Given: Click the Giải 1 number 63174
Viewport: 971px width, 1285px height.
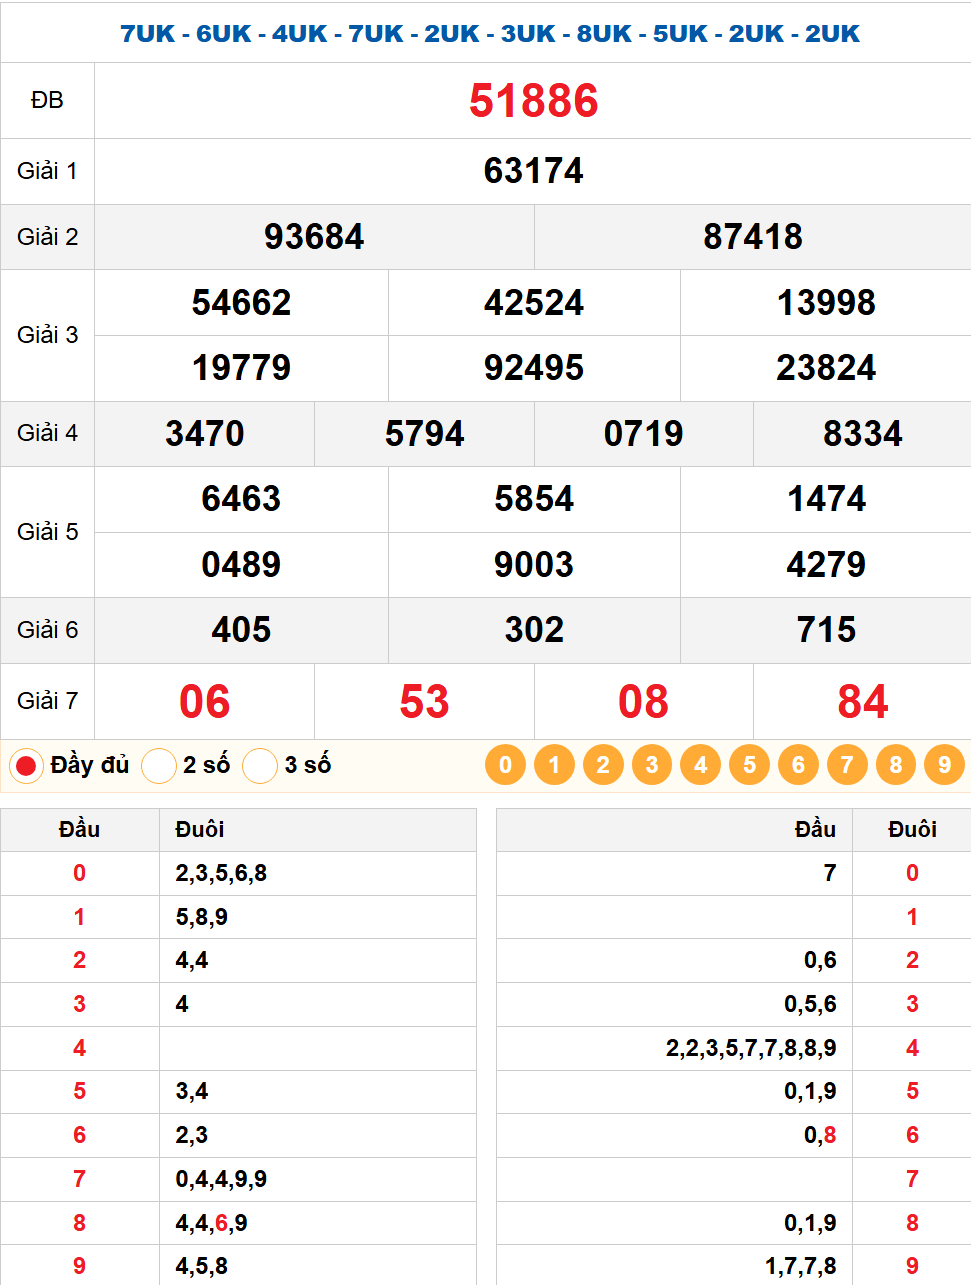Looking at the screenshot, I should pos(533,171).
